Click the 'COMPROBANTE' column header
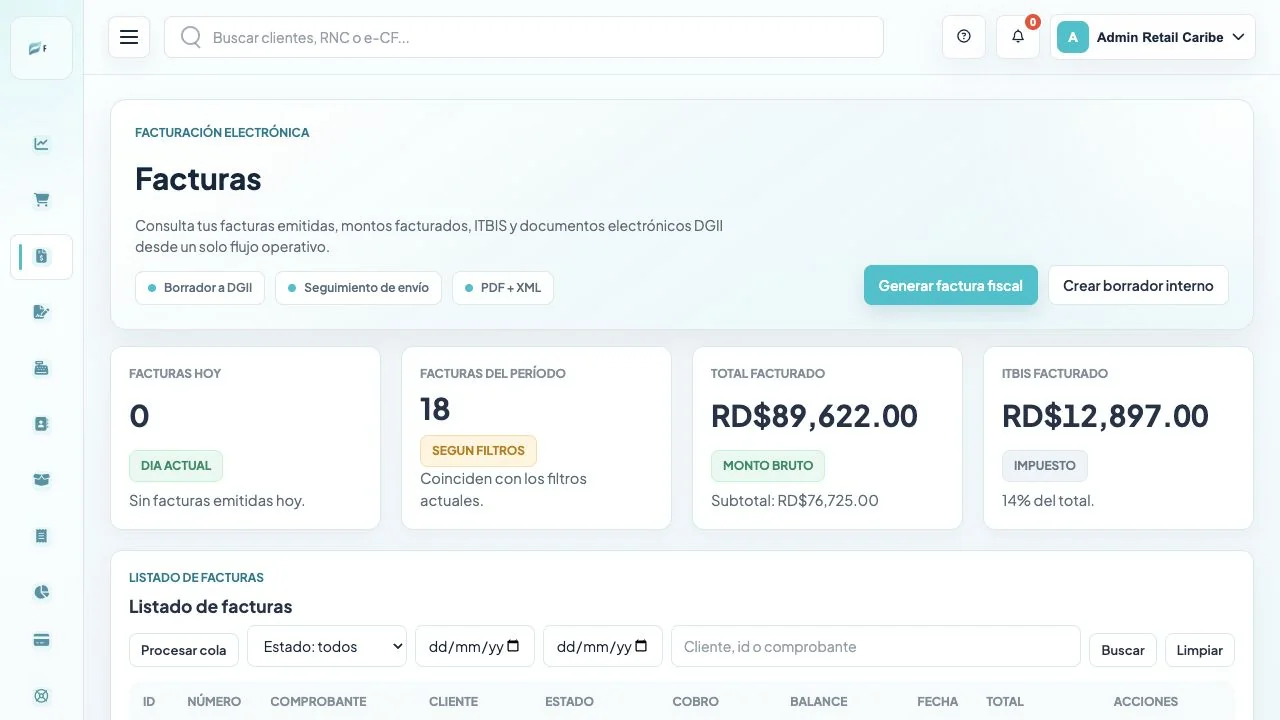1280x720 pixels. [x=318, y=702]
